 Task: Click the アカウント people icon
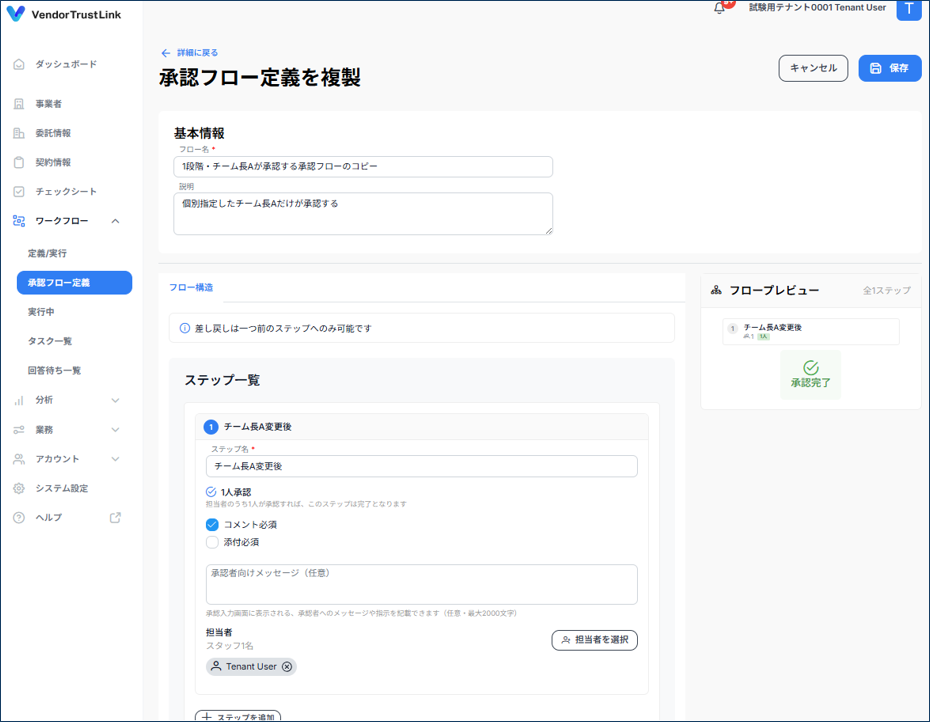tap(19, 459)
